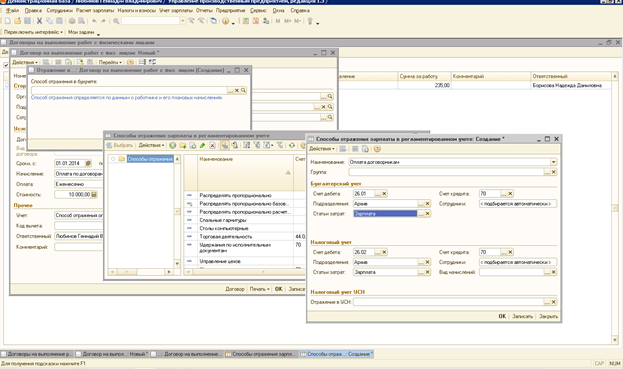Viewport: 623px width, 369px height.
Task: Click the Save diskette icon in main toolbar
Action: [27, 21]
